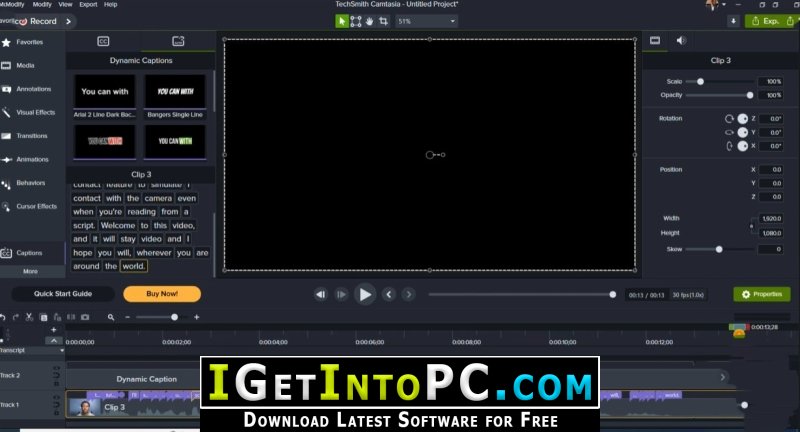
Task: Activate the Pan hand tool
Action: [369, 21]
